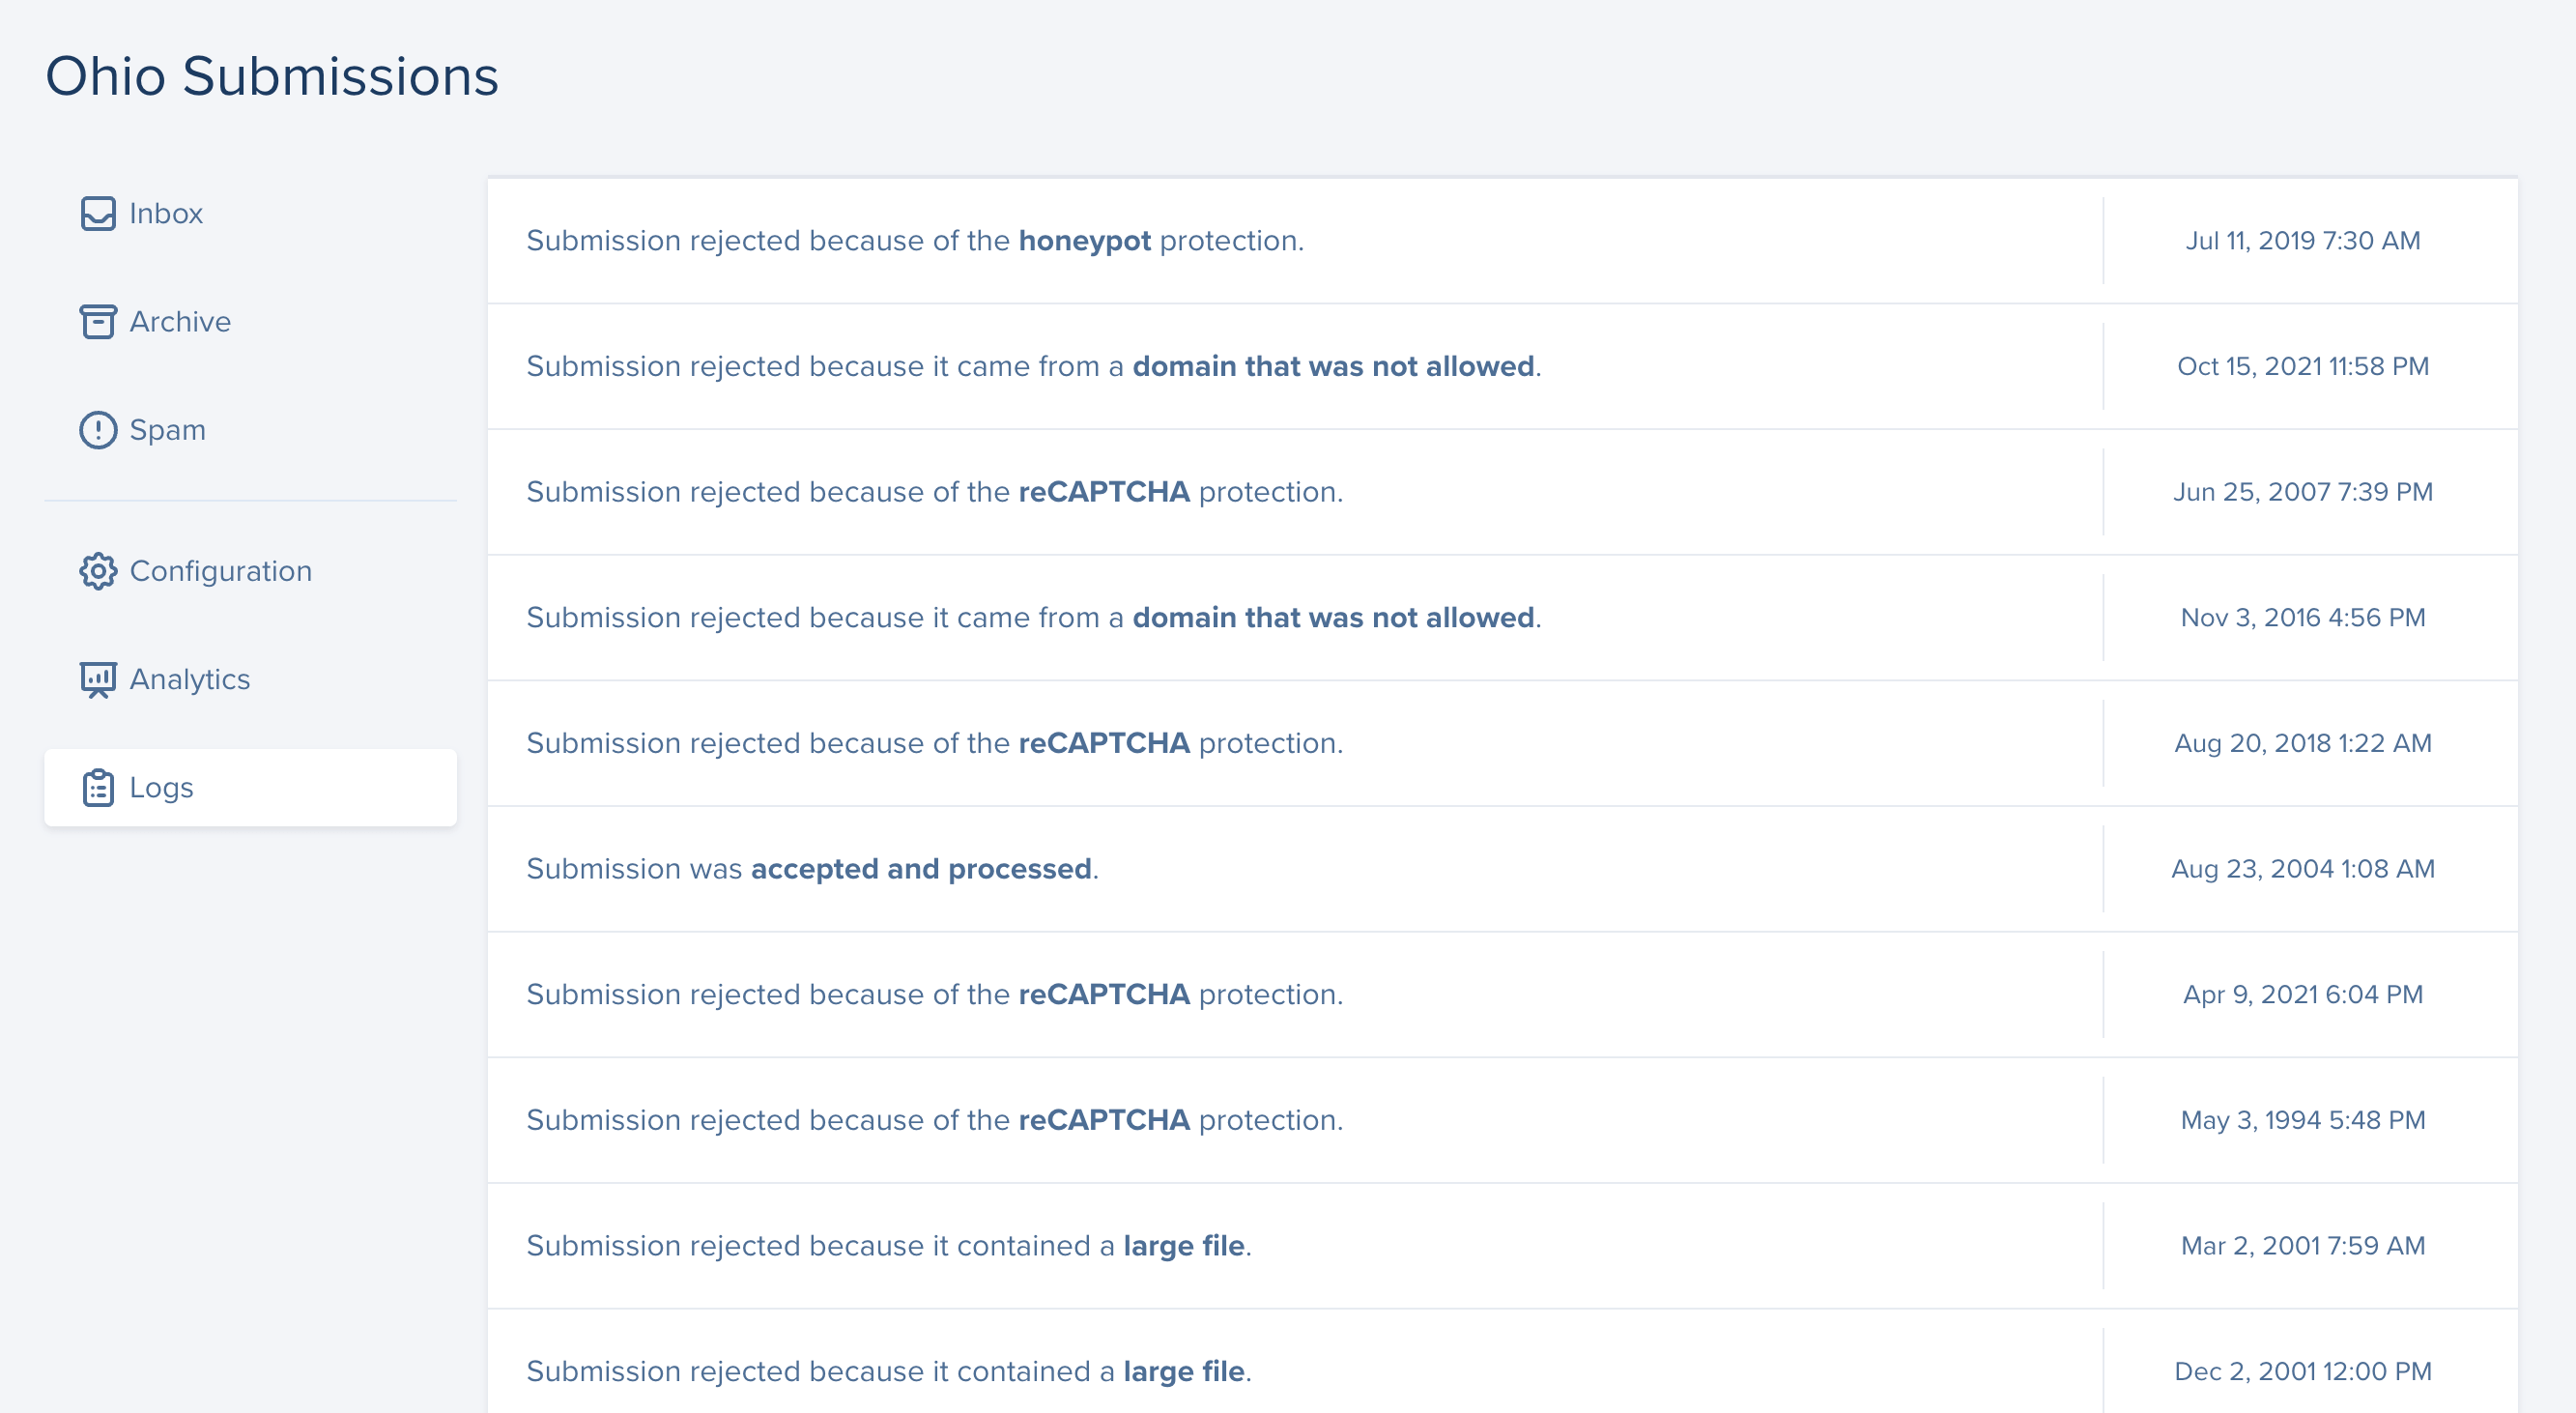Select the Jun 25, 2007 reCAPTCHA rejection

tap(934, 492)
